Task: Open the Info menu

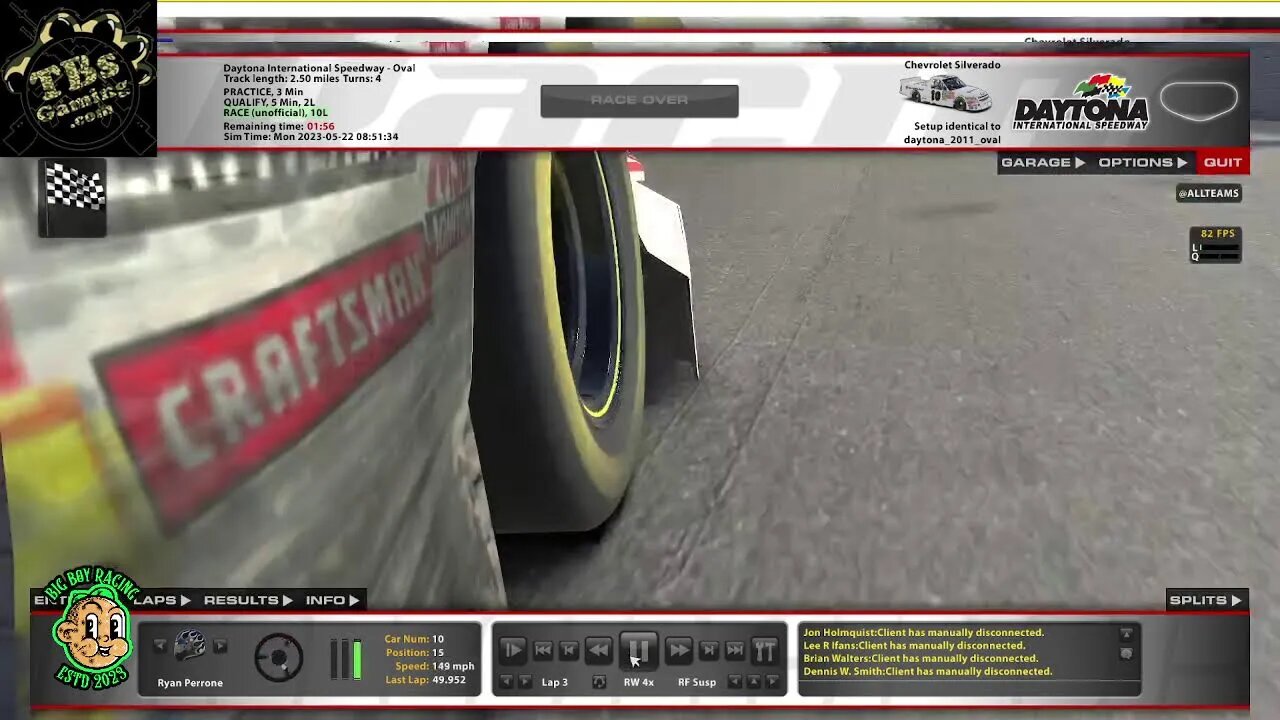Action: 332,600
